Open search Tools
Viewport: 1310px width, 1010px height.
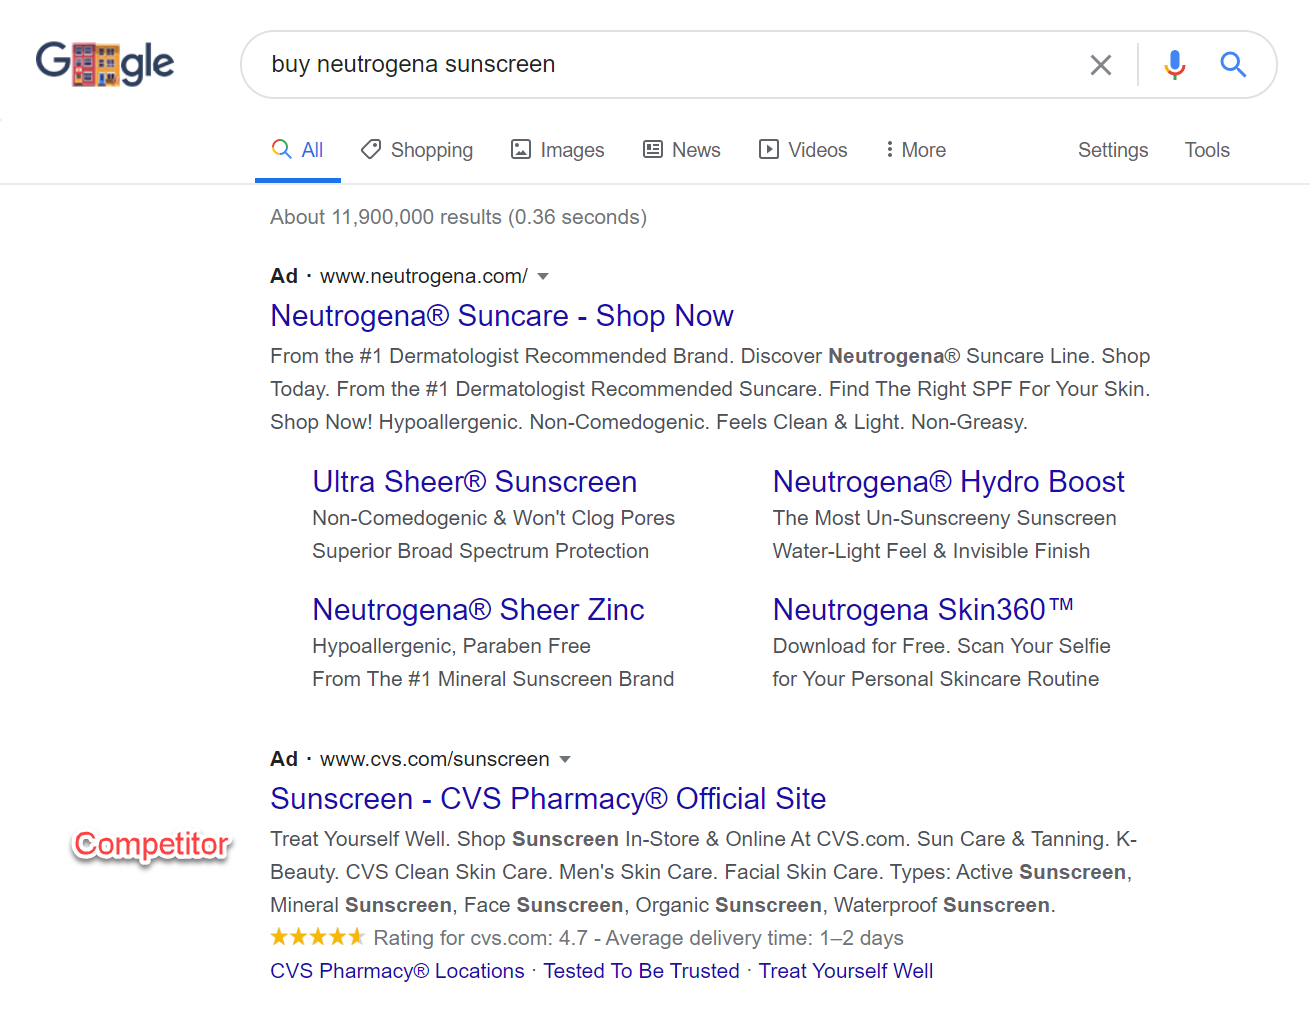tap(1207, 150)
